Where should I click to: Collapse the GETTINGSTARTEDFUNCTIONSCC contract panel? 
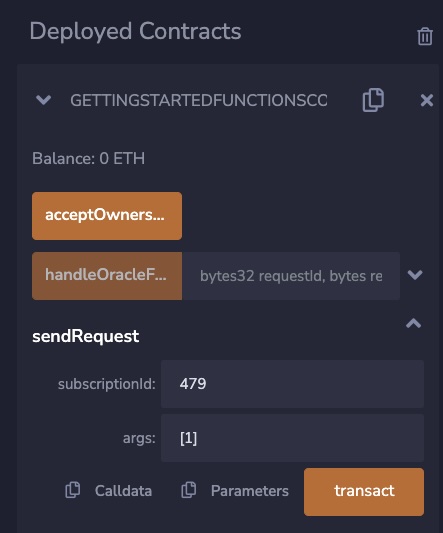pyautogui.click(x=44, y=100)
